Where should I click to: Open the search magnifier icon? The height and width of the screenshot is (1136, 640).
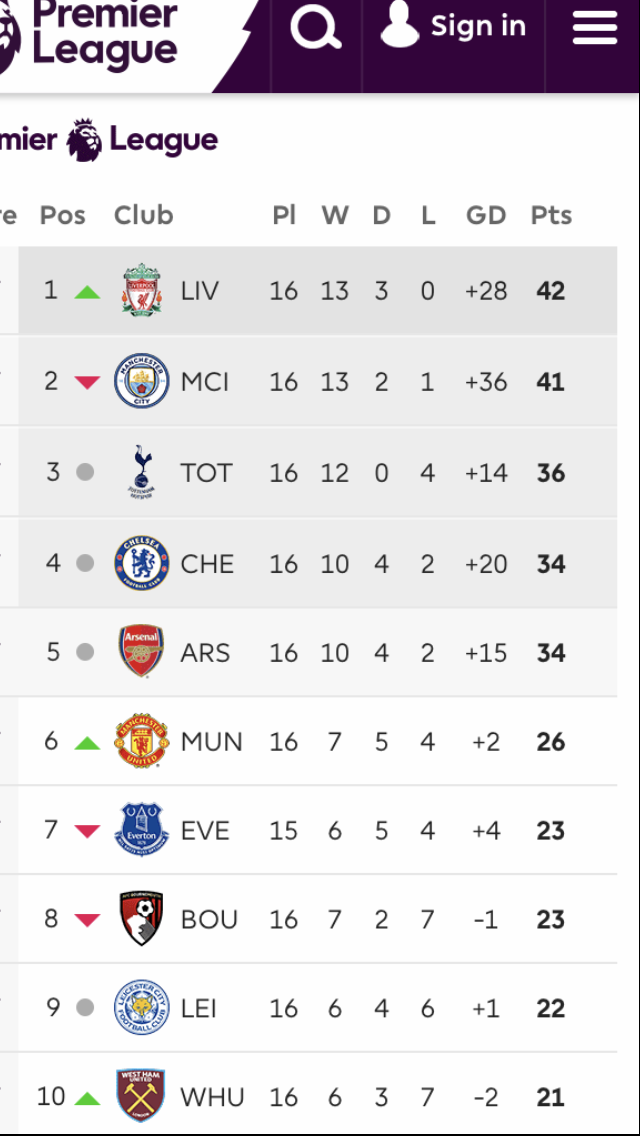click(x=316, y=28)
